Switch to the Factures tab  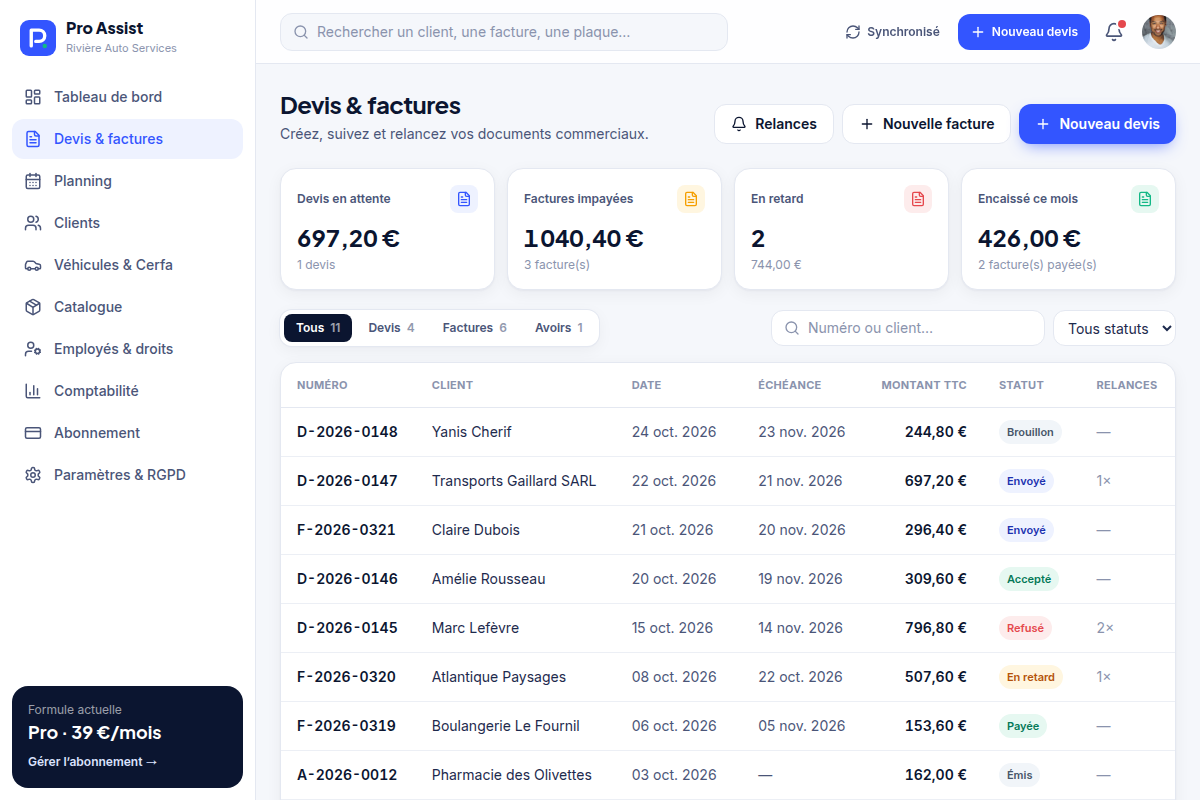[475, 328]
